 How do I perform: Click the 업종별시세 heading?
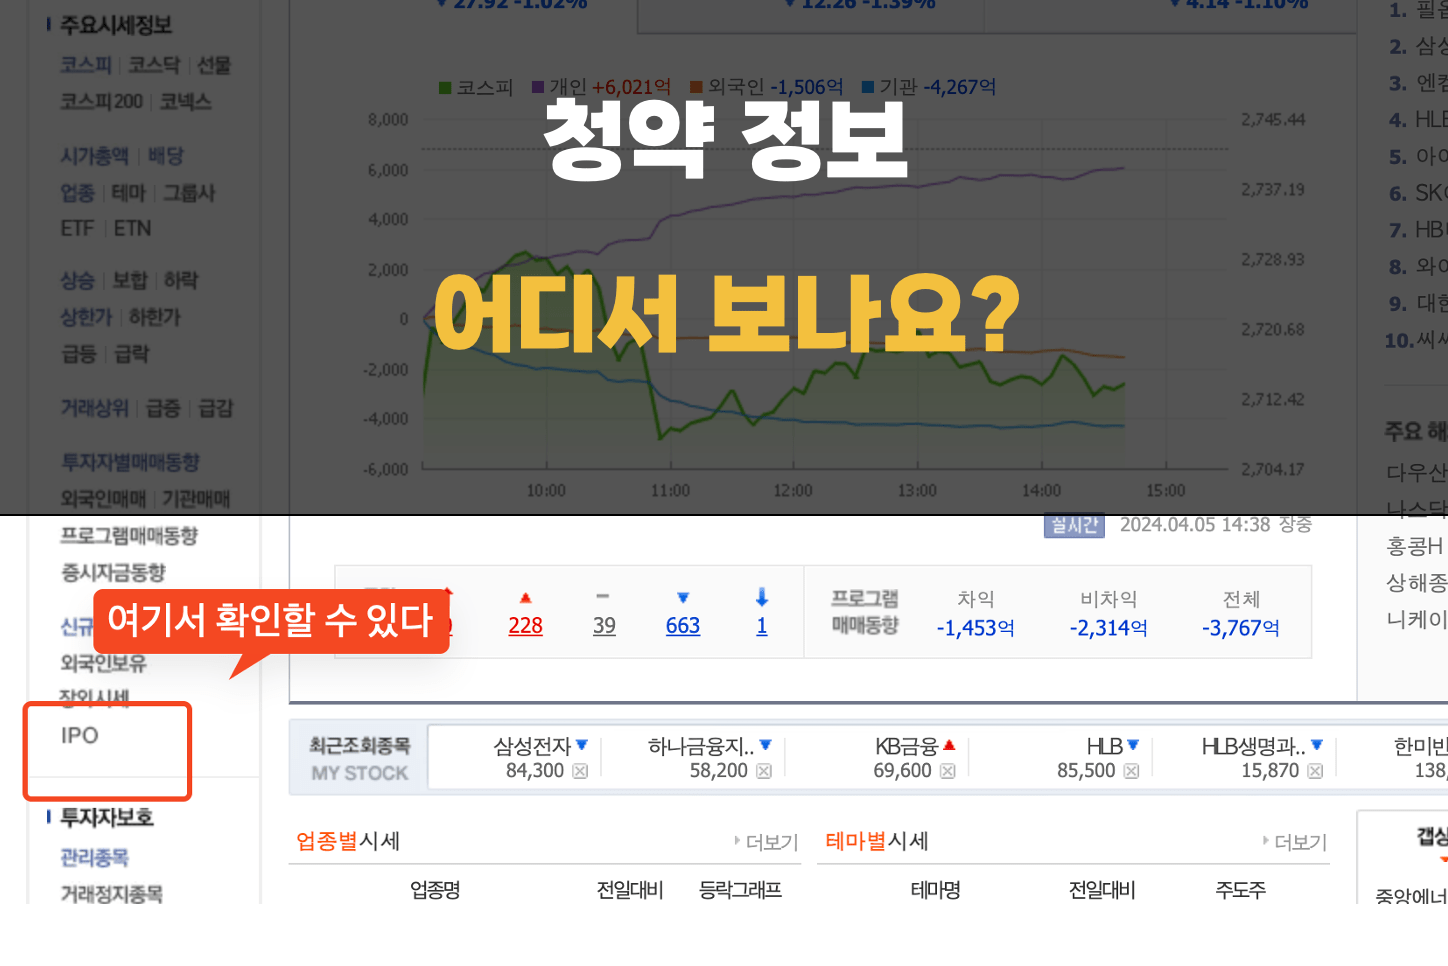tap(348, 842)
